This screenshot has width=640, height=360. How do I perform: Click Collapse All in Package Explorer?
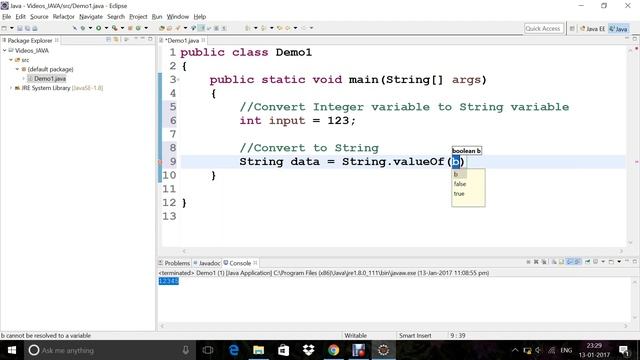coord(108,40)
